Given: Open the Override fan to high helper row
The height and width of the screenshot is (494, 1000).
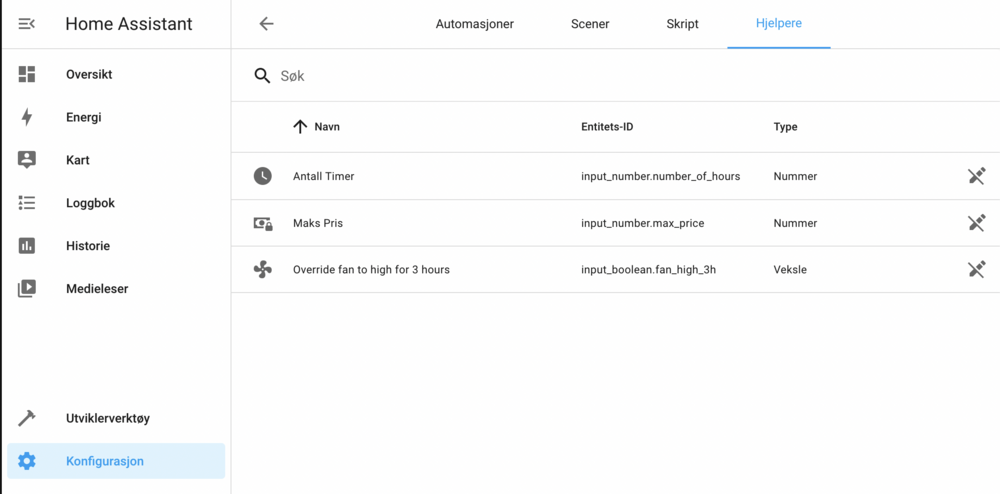Looking at the screenshot, I should pyautogui.click(x=371, y=270).
